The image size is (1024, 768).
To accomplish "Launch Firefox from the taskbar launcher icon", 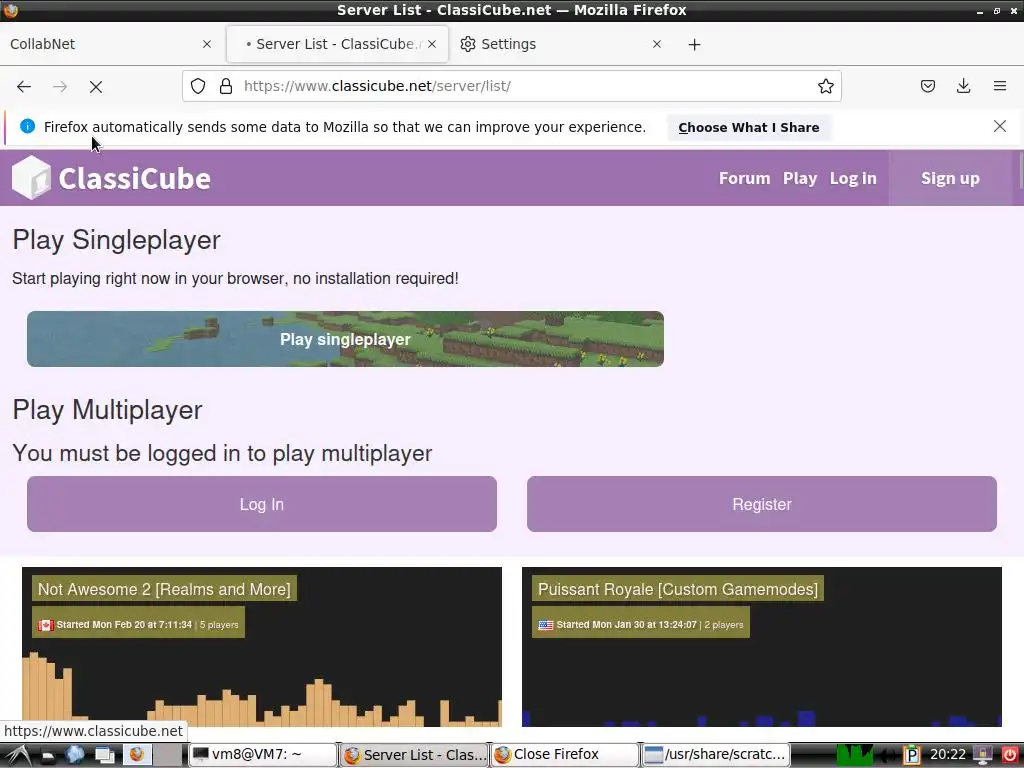I will point(136,755).
